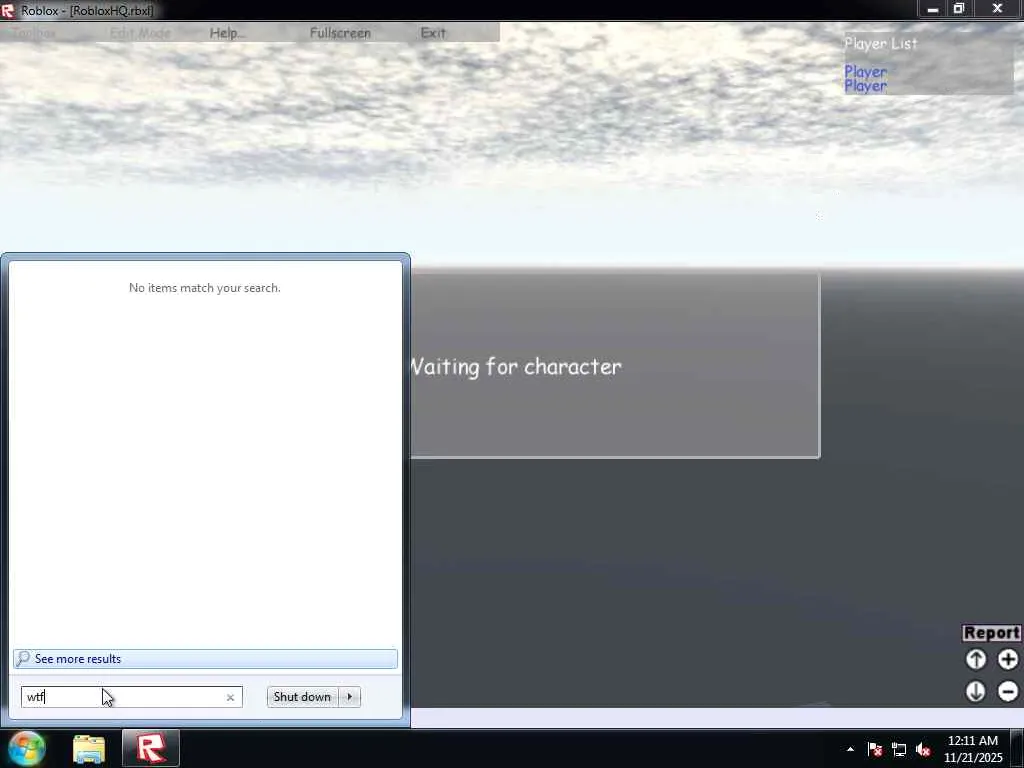
Task: Click the Shut down button
Action: [302, 697]
